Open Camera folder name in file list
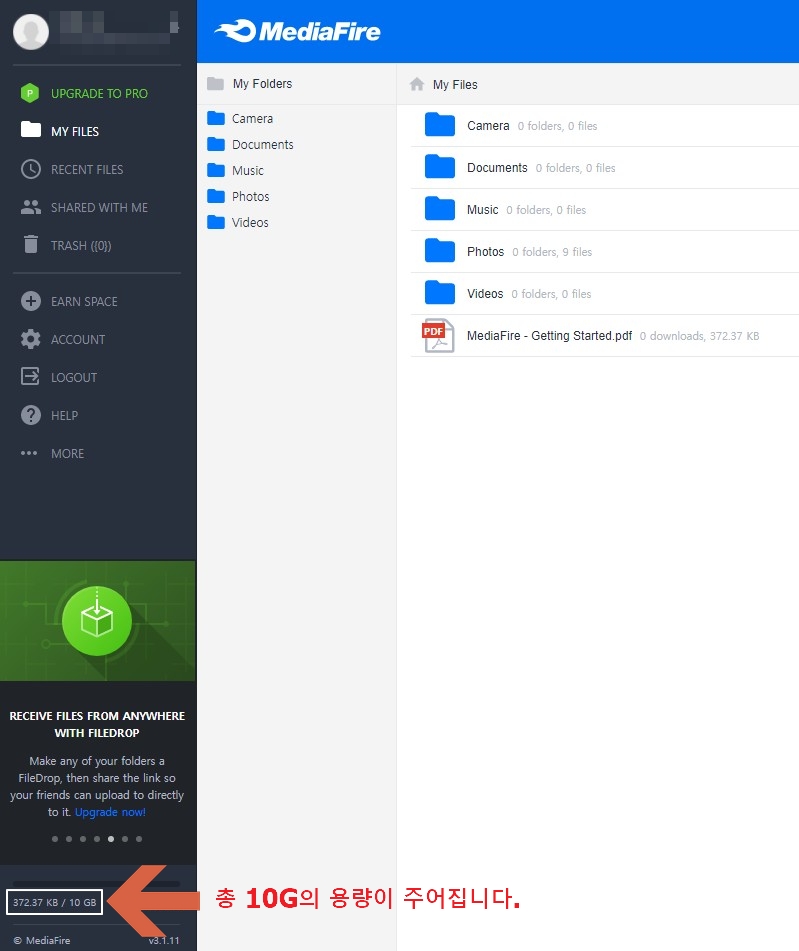The width and height of the screenshot is (799, 951). pyautogui.click(x=488, y=126)
